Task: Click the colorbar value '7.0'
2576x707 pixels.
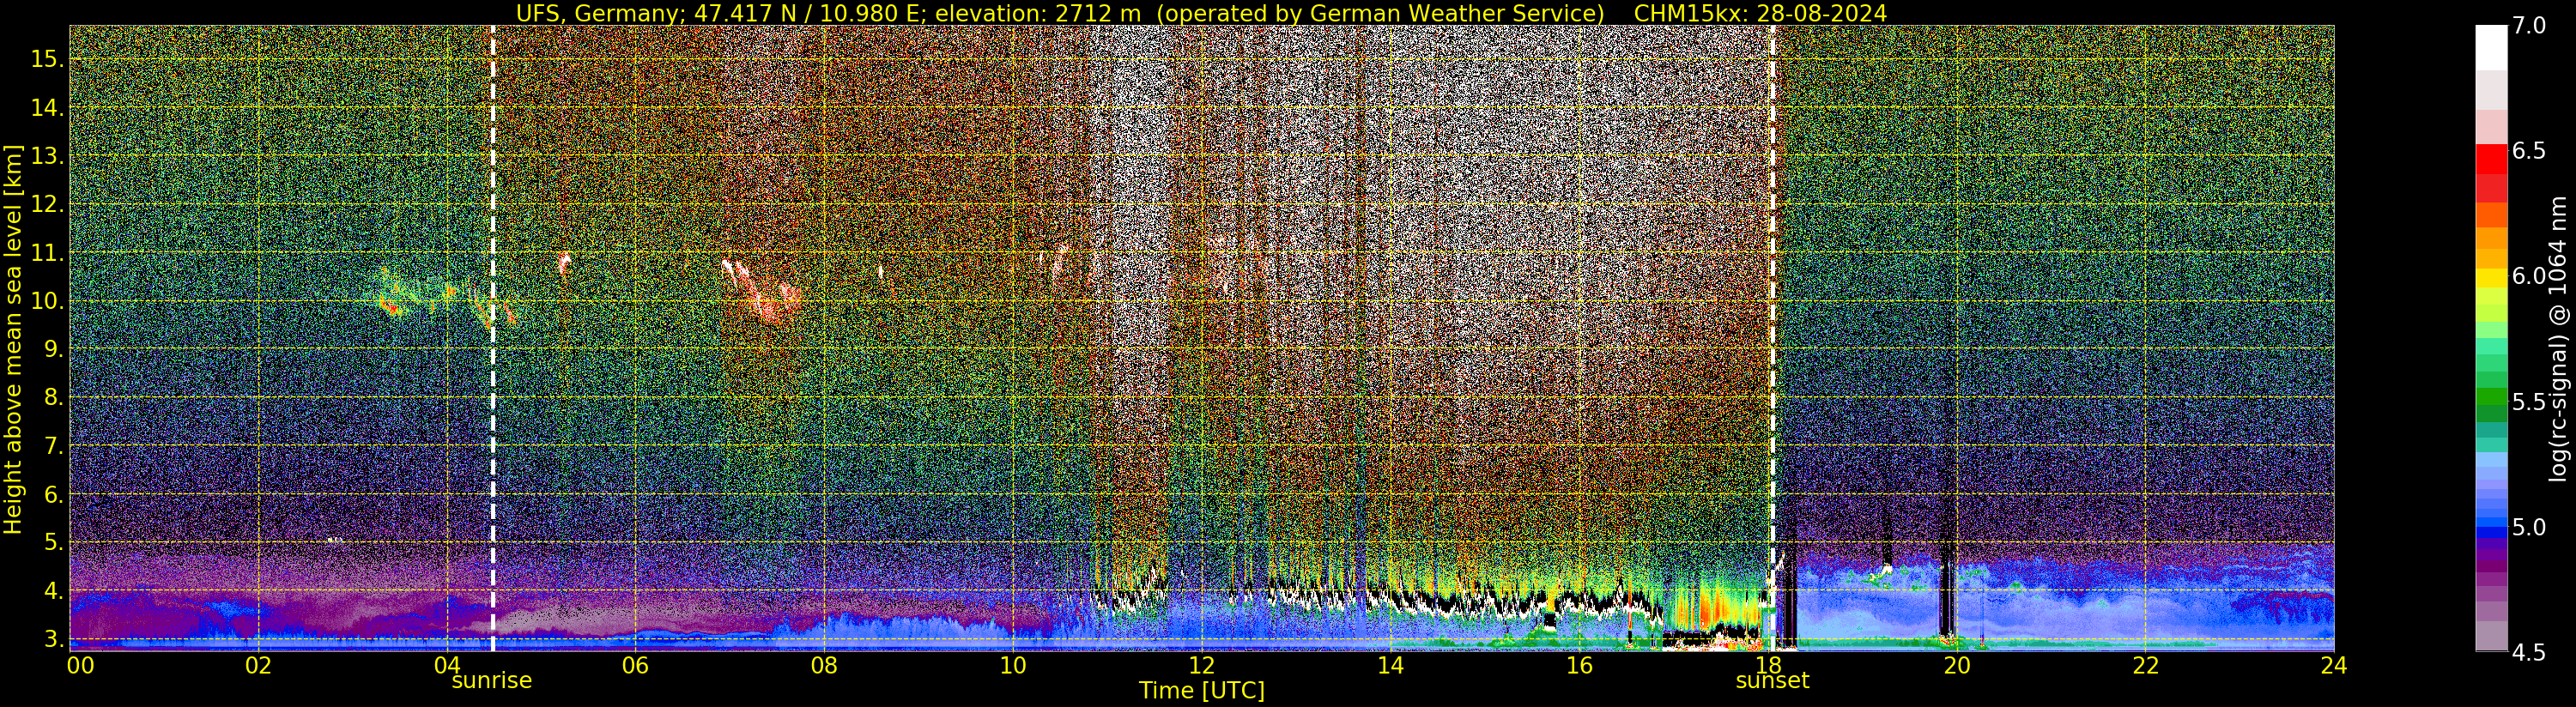Action: (2528, 26)
